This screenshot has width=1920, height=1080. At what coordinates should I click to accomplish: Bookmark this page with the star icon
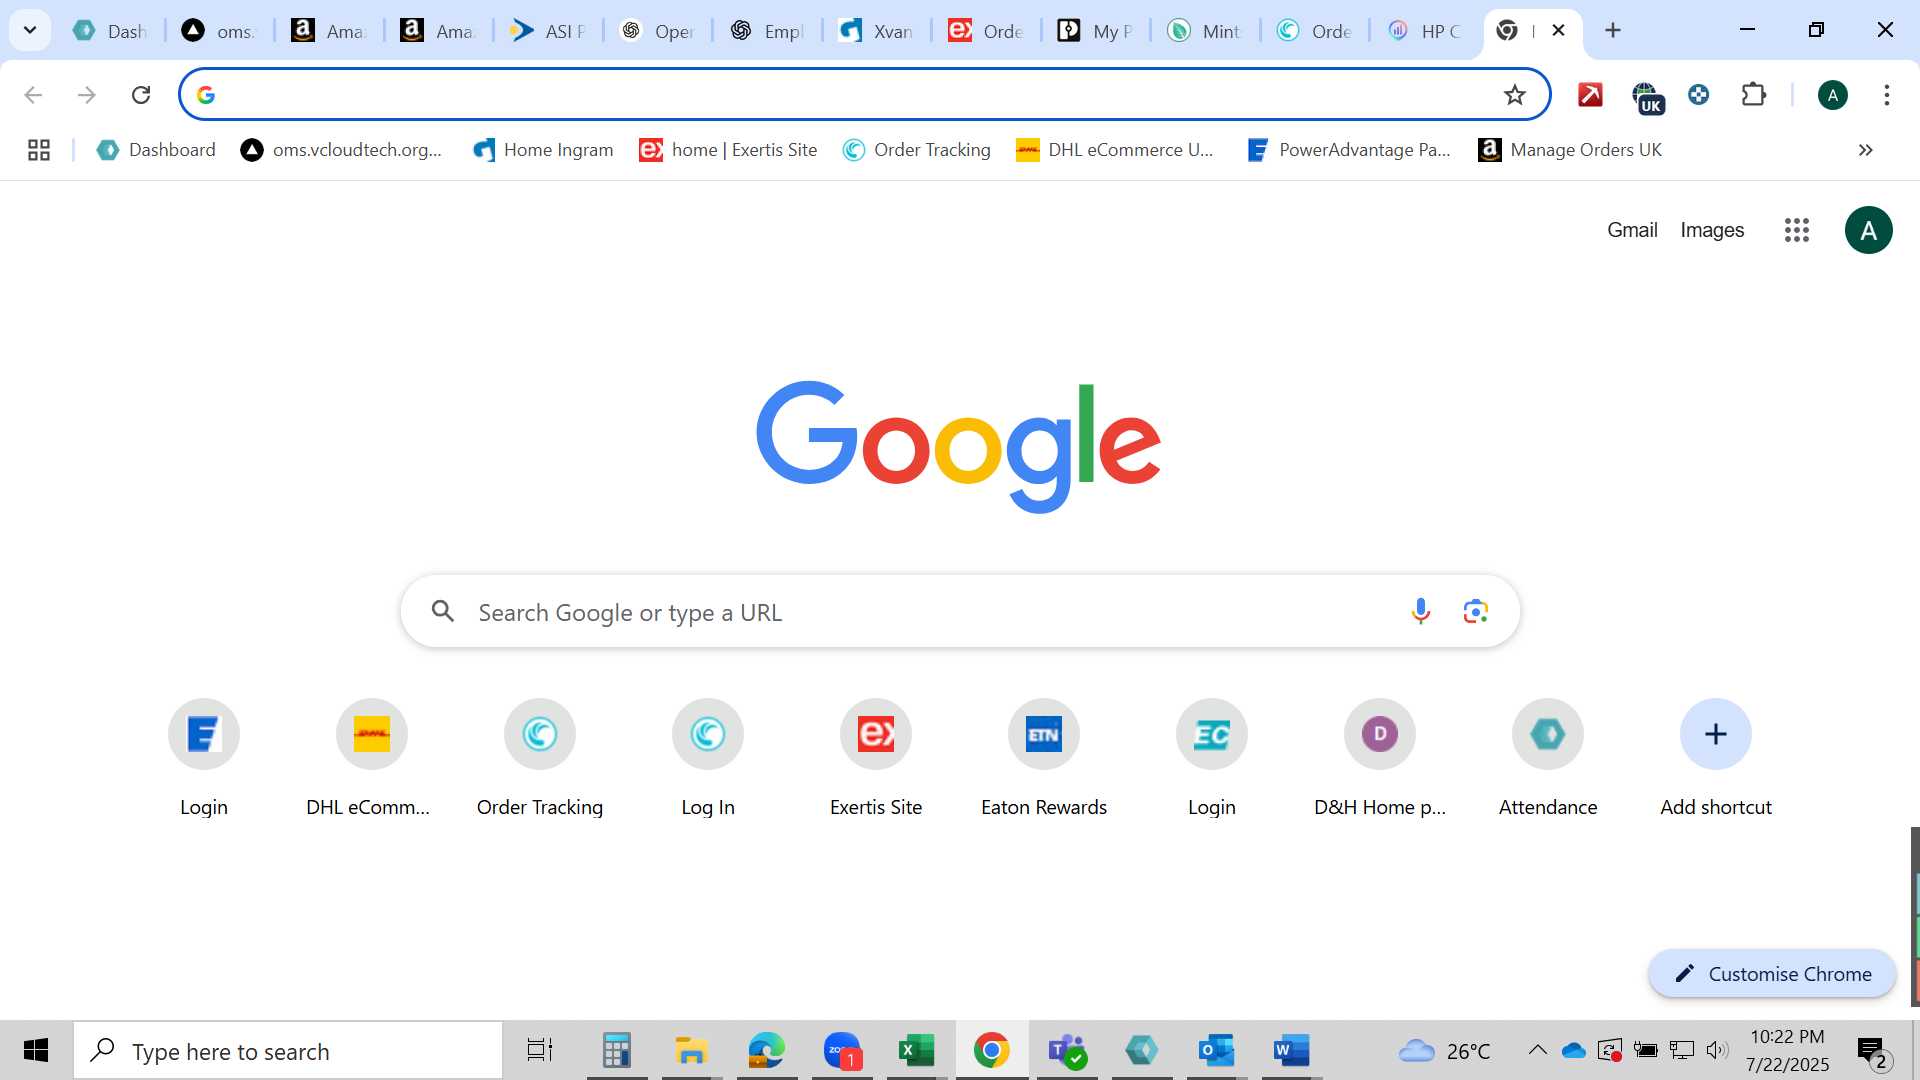1515,95
